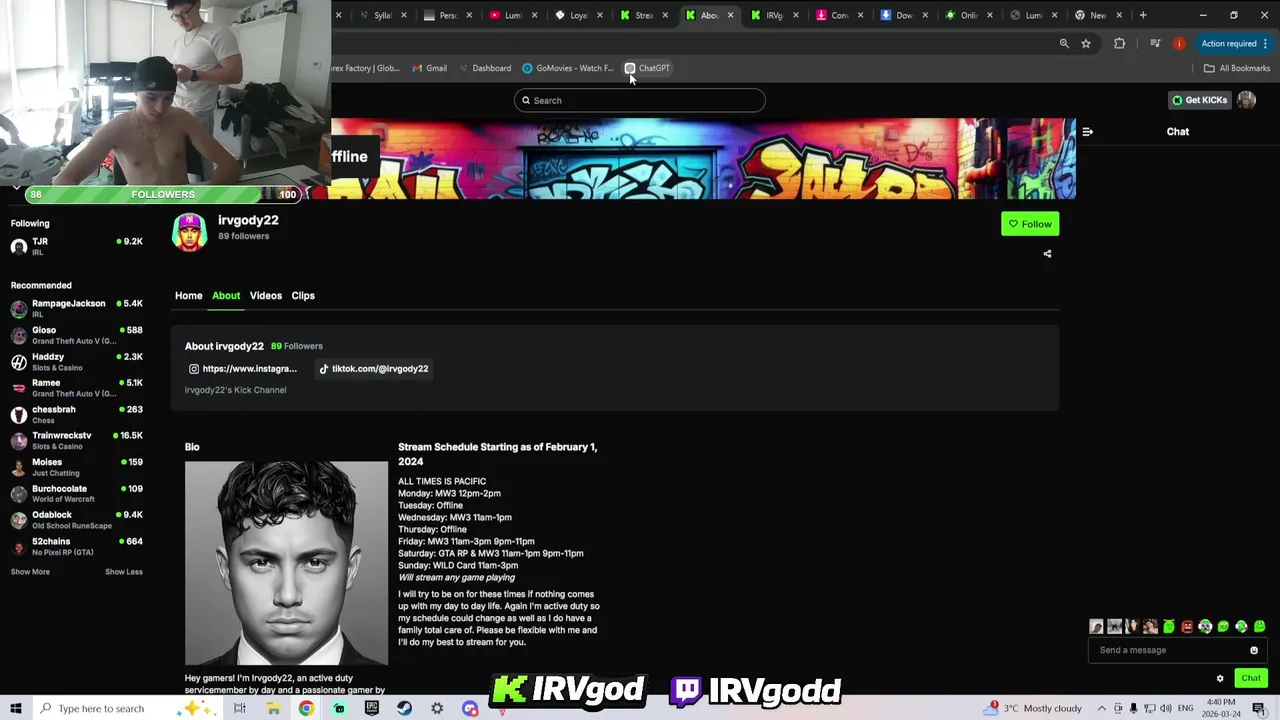This screenshot has height=720, width=1280.
Task: Open the GoMovies bookmark
Action: pyautogui.click(x=567, y=68)
